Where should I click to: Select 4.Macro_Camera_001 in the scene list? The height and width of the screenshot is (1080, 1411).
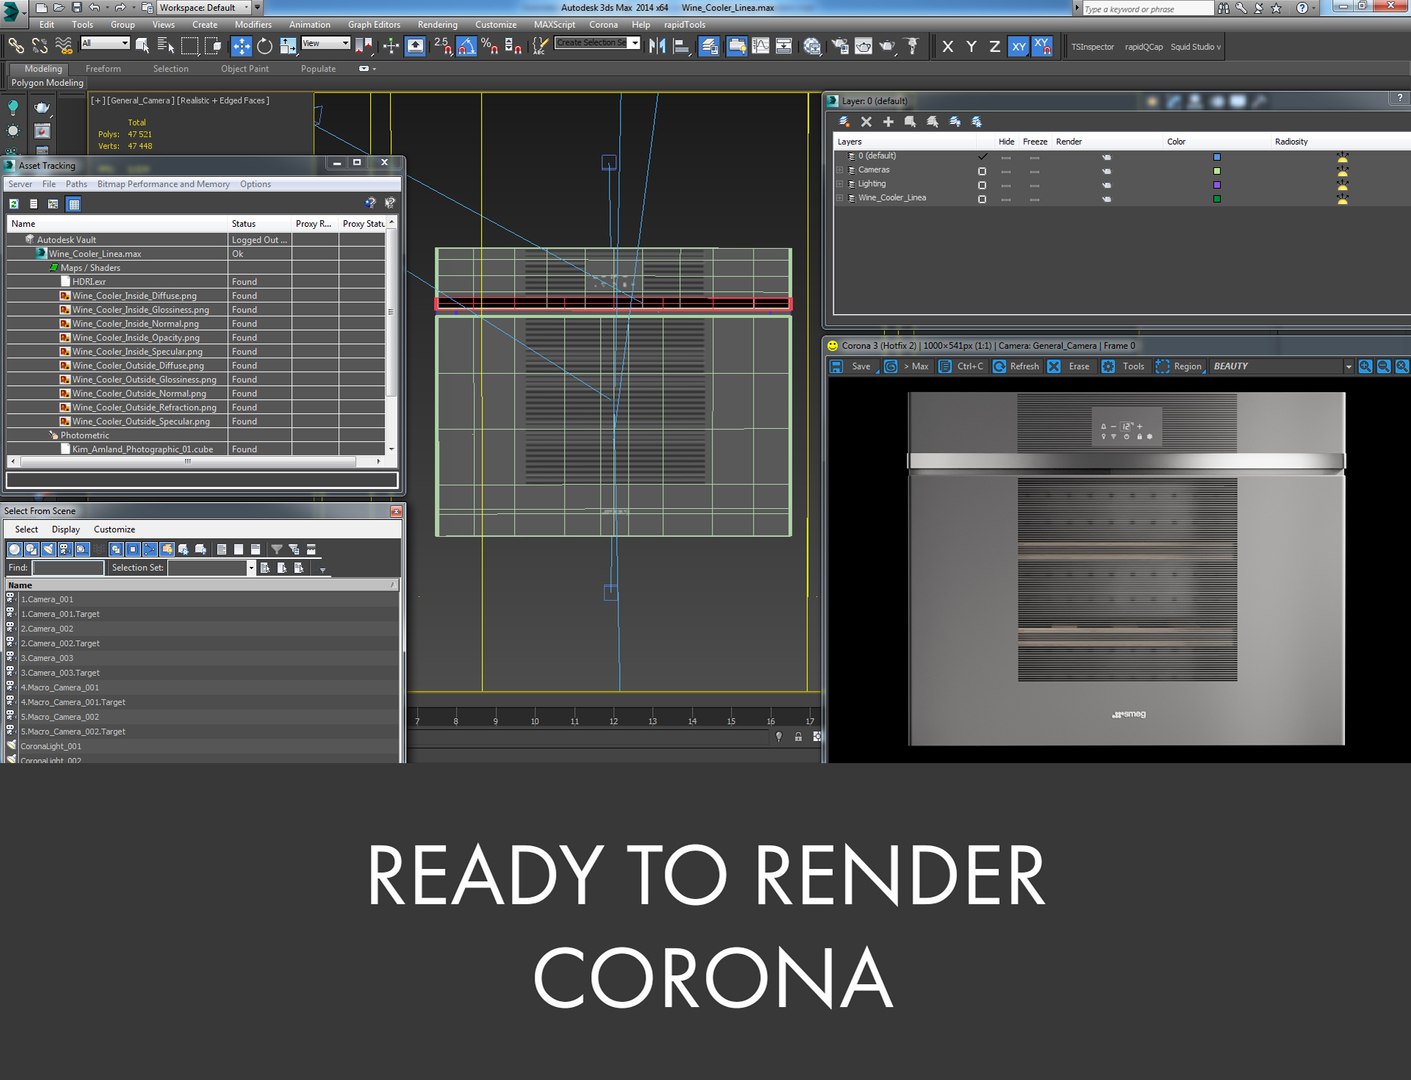(x=60, y=688)
